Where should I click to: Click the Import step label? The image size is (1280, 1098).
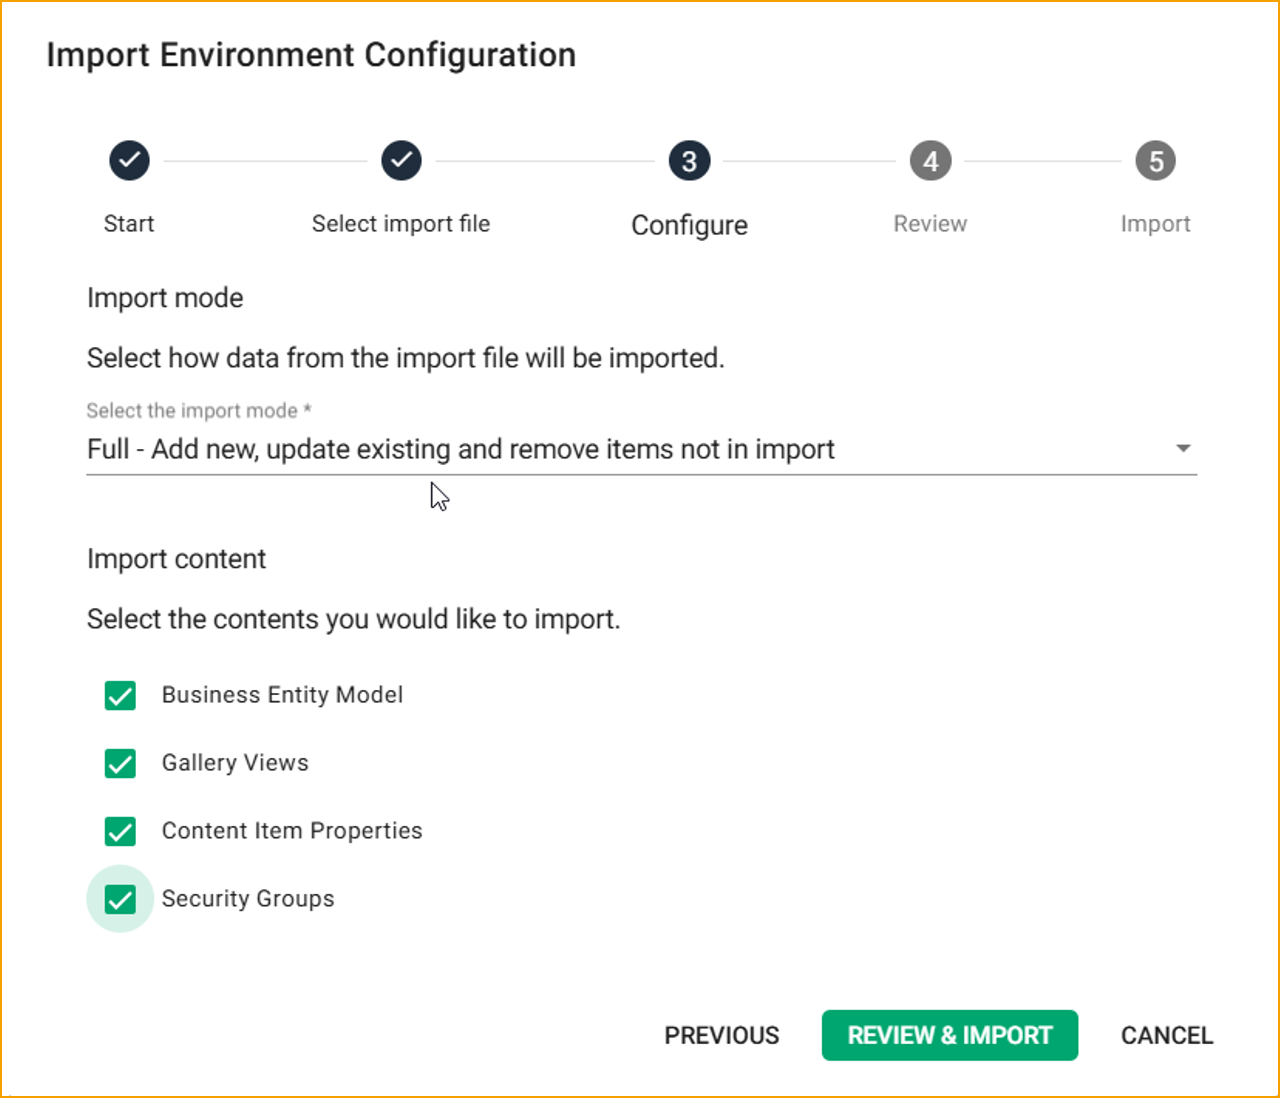pos(1155,224)
